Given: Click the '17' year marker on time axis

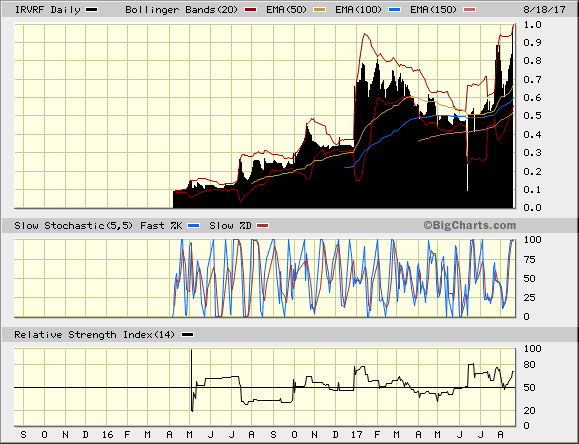Looking at the screenshot, I should [357, 434].
